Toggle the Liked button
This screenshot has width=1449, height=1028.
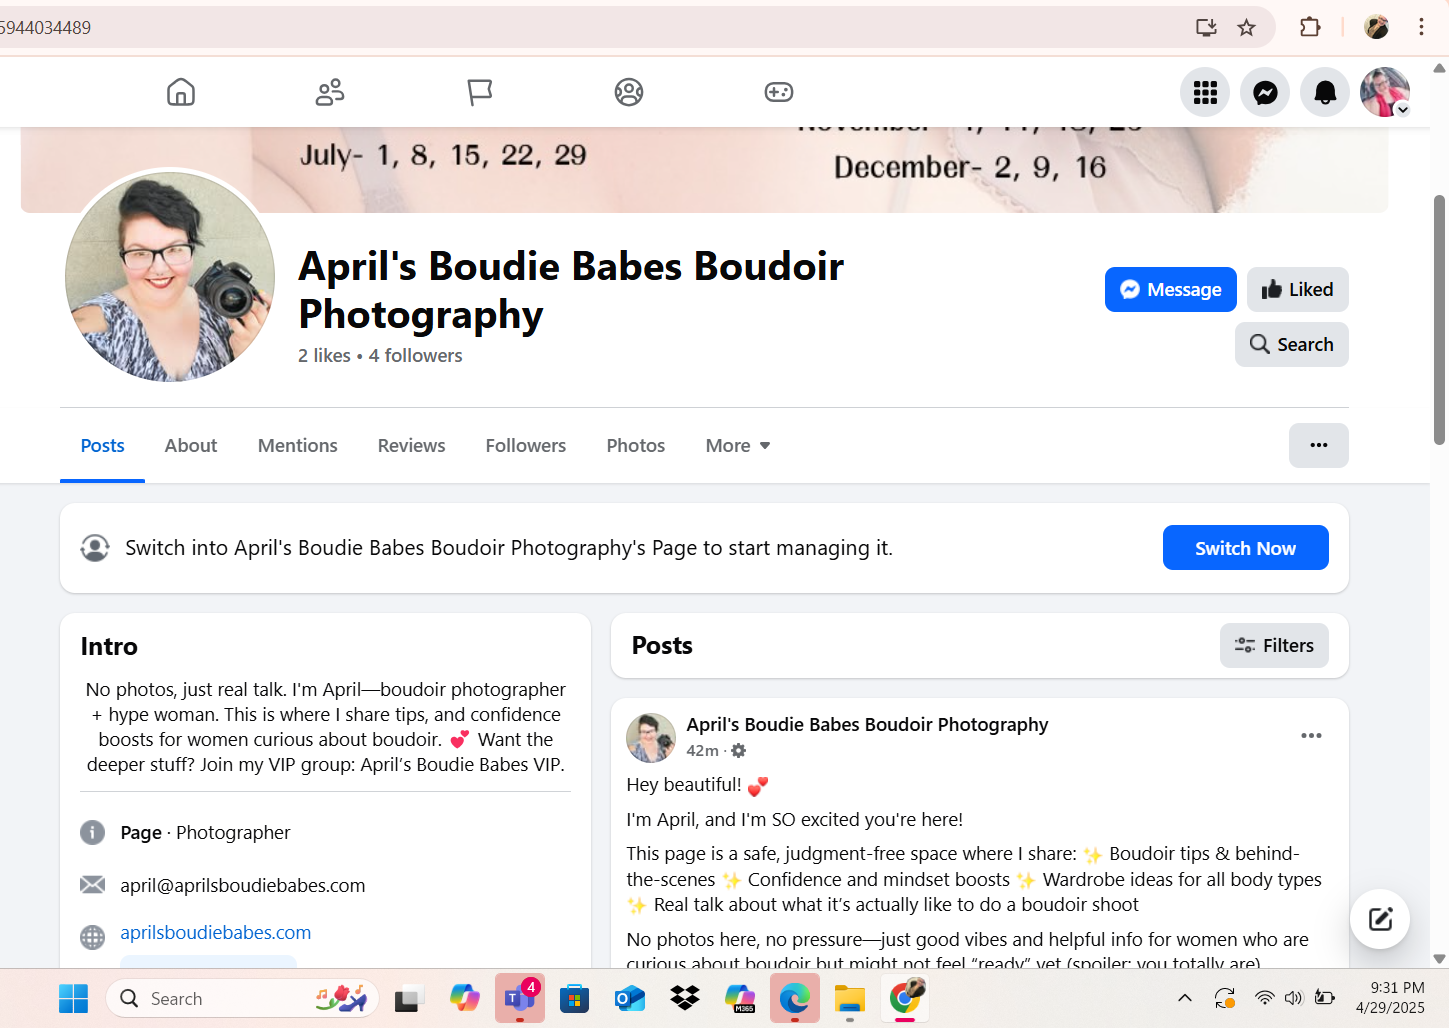pos(1297,289)
